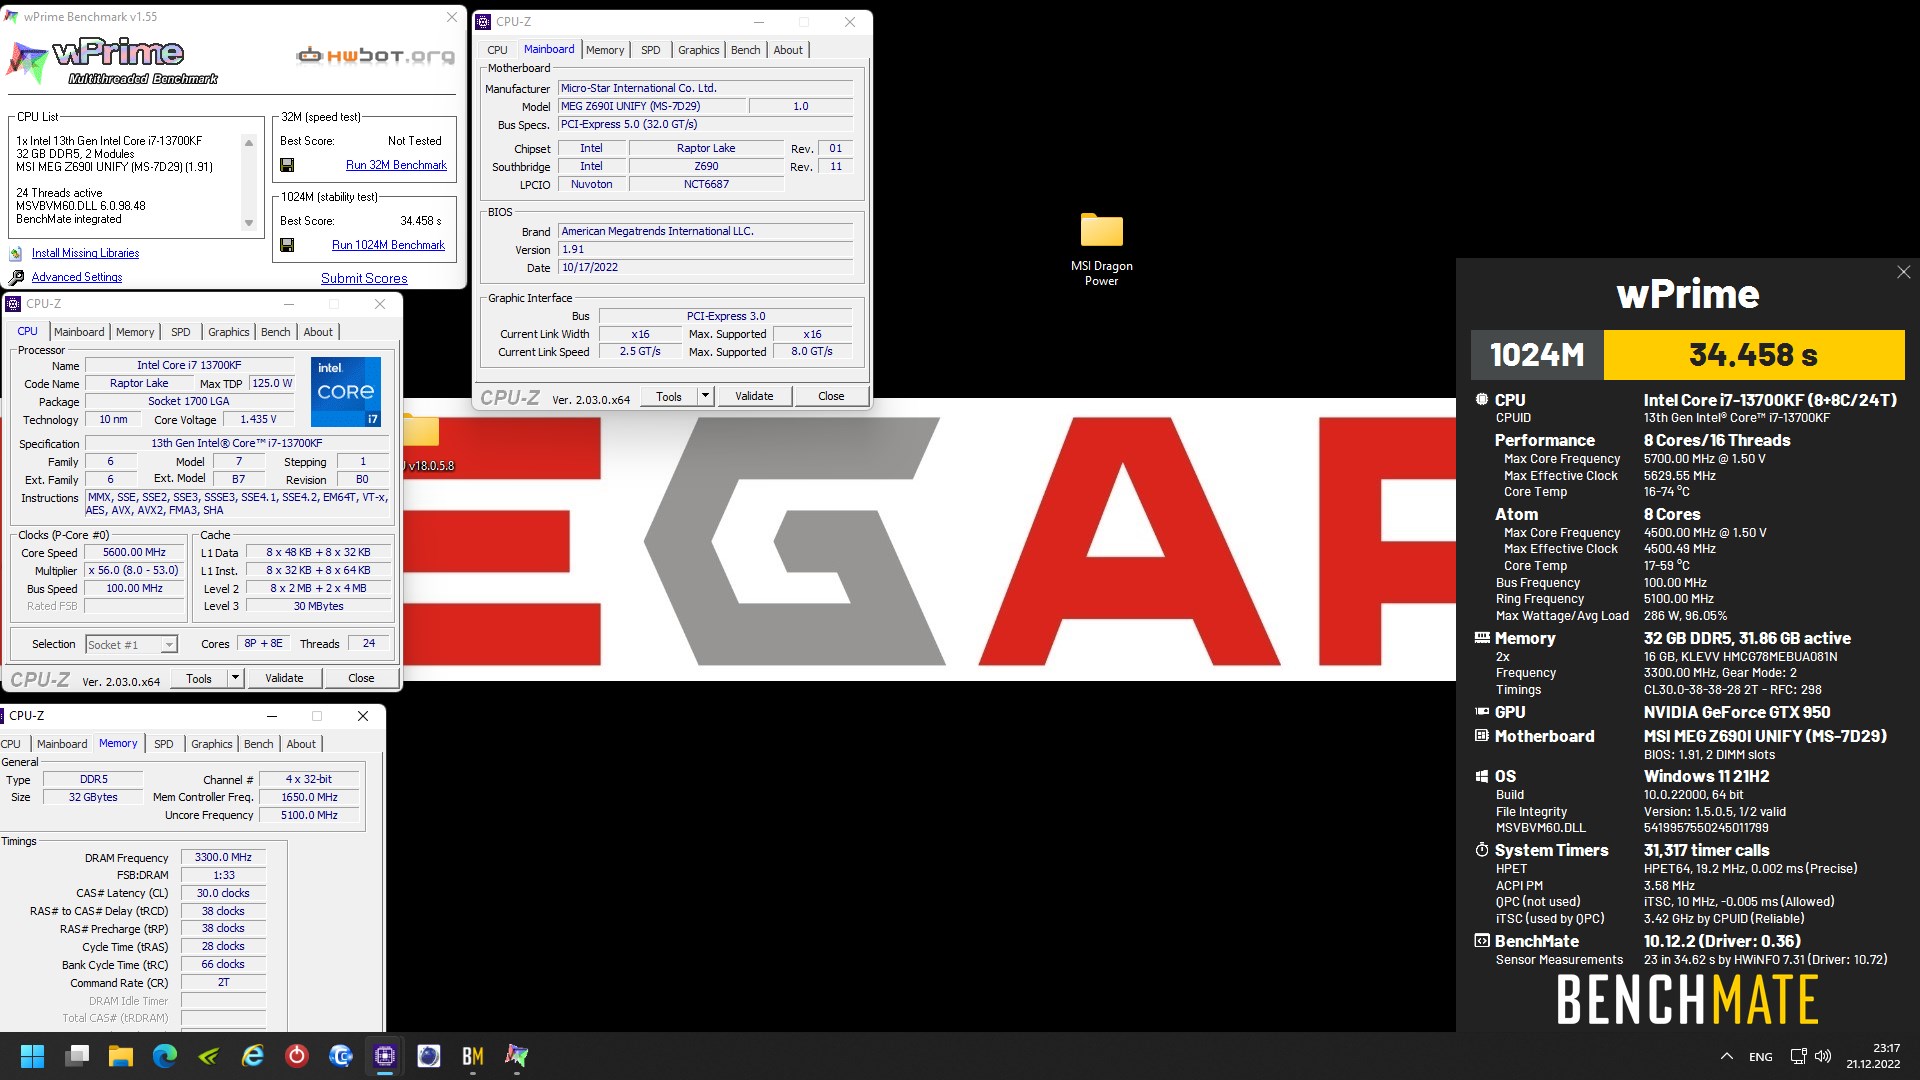Image resolution: width=1920 pixels, height=1080 pixels.
Task: Click the save icon next to Run 32M Benchmark
Action: [x=287, y=165]
